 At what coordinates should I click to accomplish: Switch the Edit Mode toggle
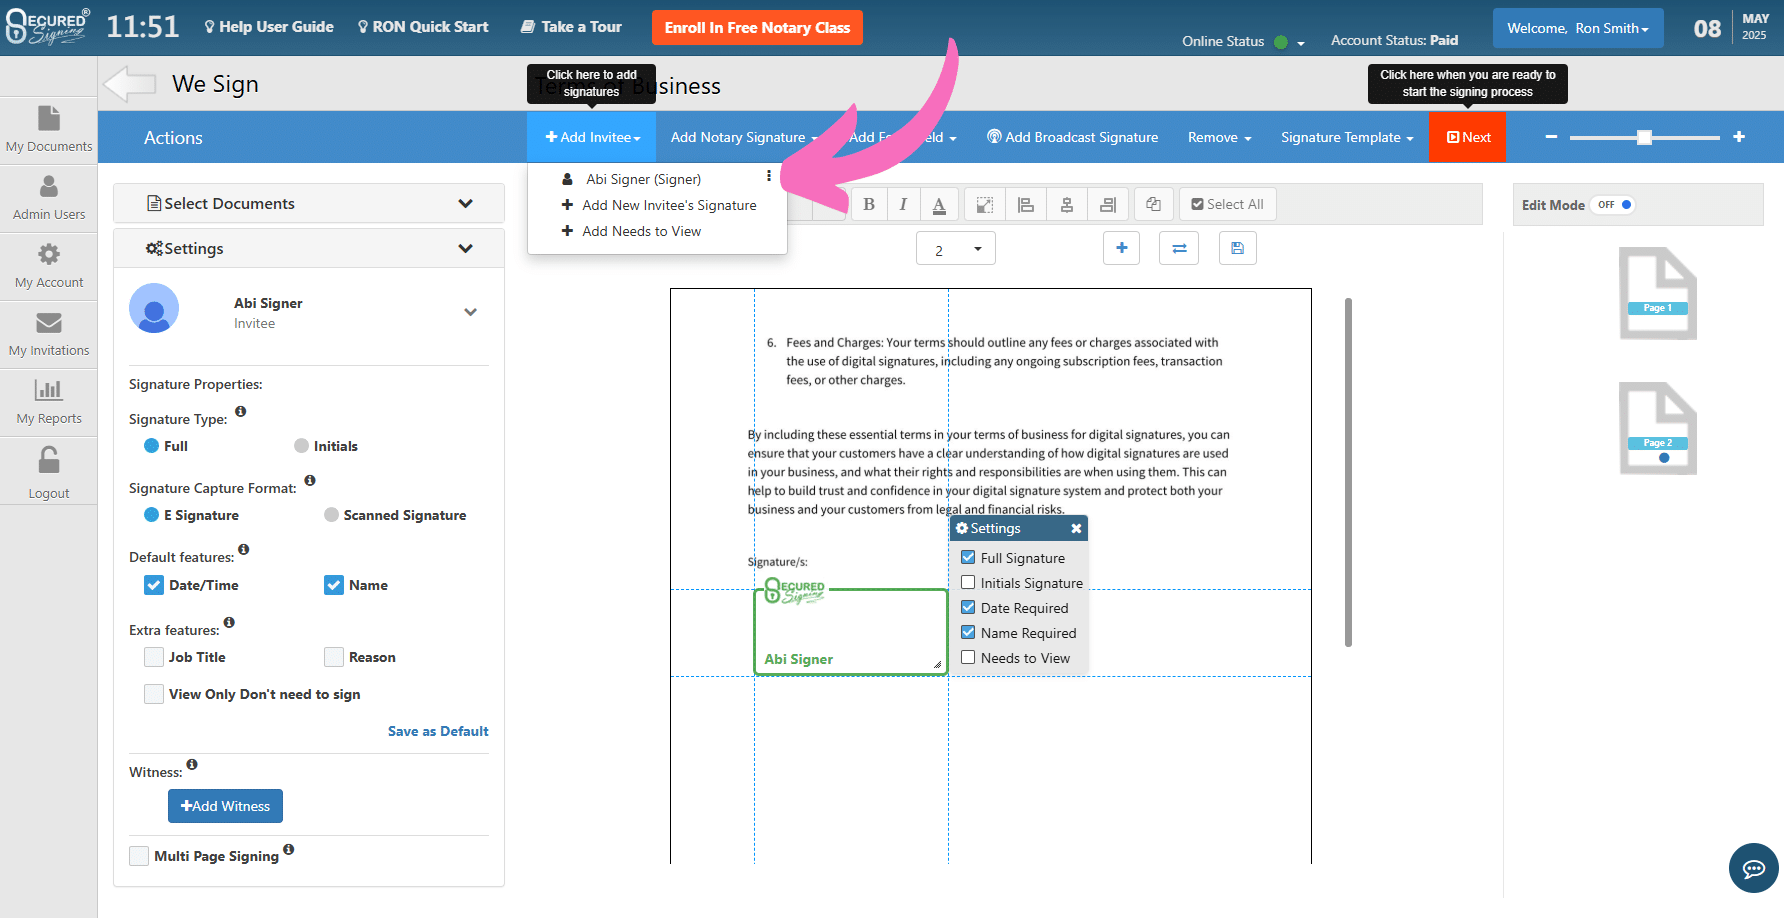(x=1614, y=204)
